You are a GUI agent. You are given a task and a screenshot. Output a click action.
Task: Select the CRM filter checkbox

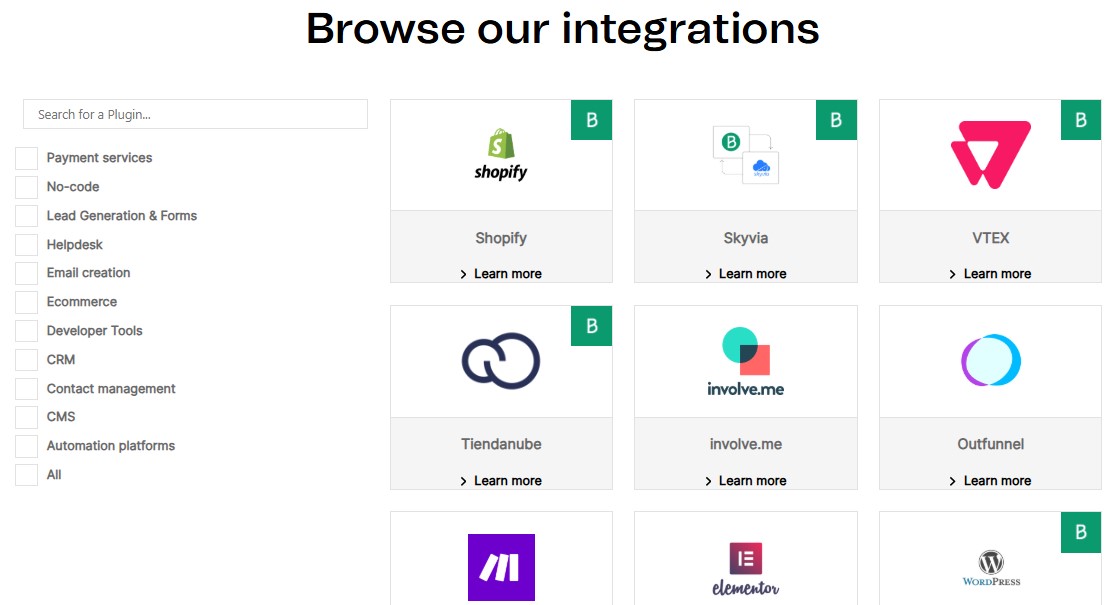(26, 360)
